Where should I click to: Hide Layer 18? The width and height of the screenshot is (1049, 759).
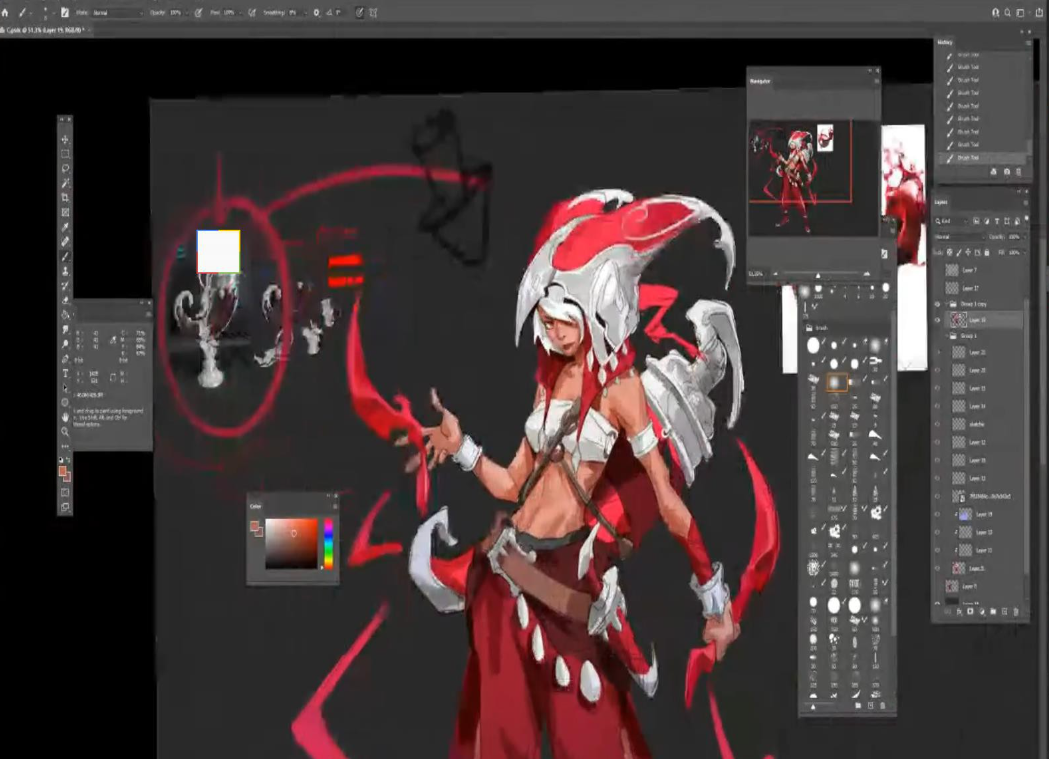pos(938,320)
